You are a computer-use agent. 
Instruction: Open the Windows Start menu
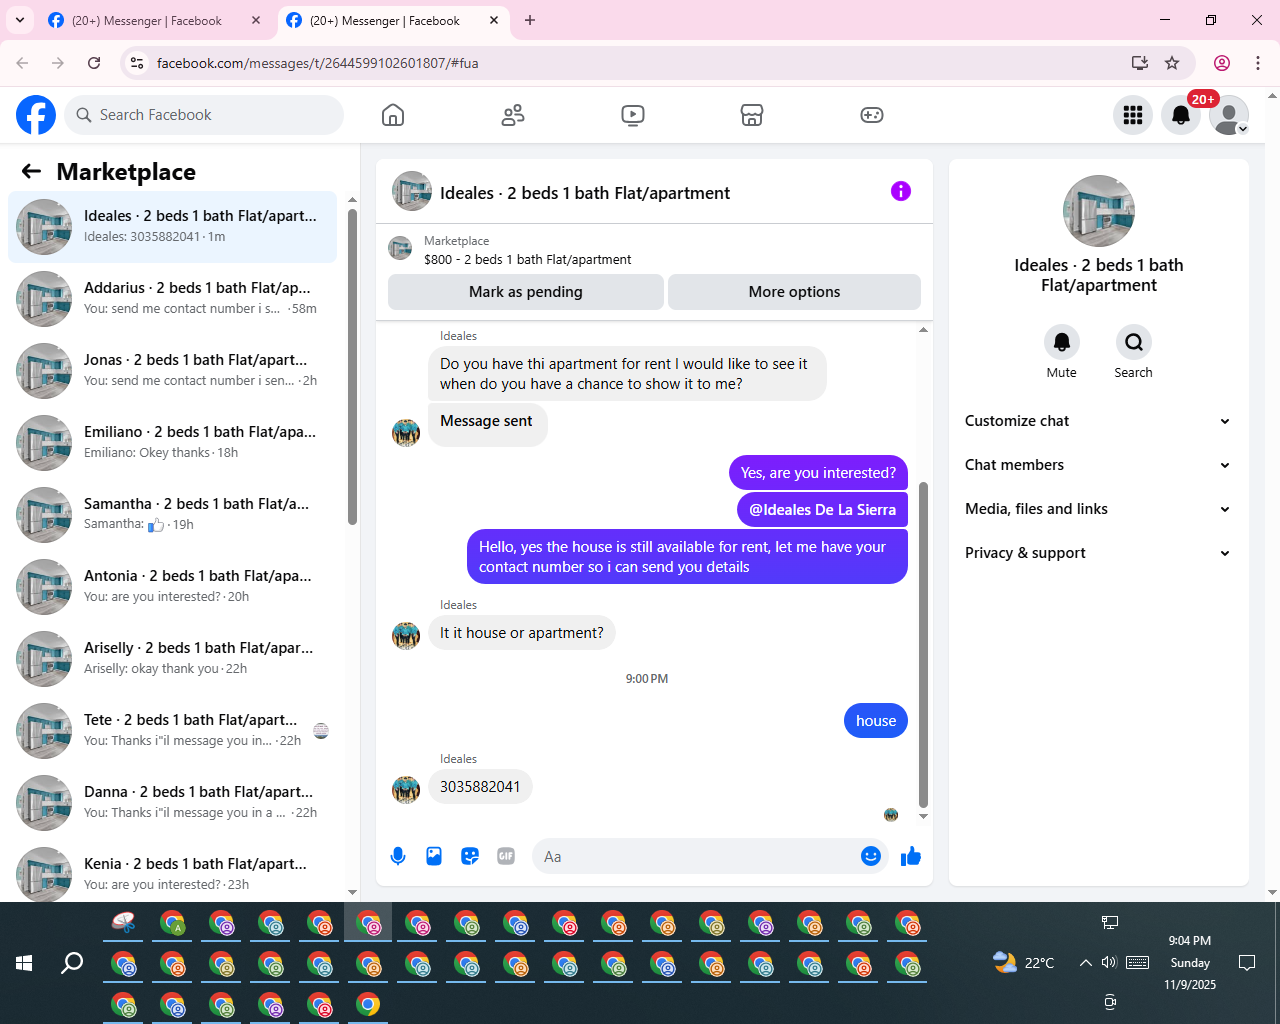(x=24, y=963)
